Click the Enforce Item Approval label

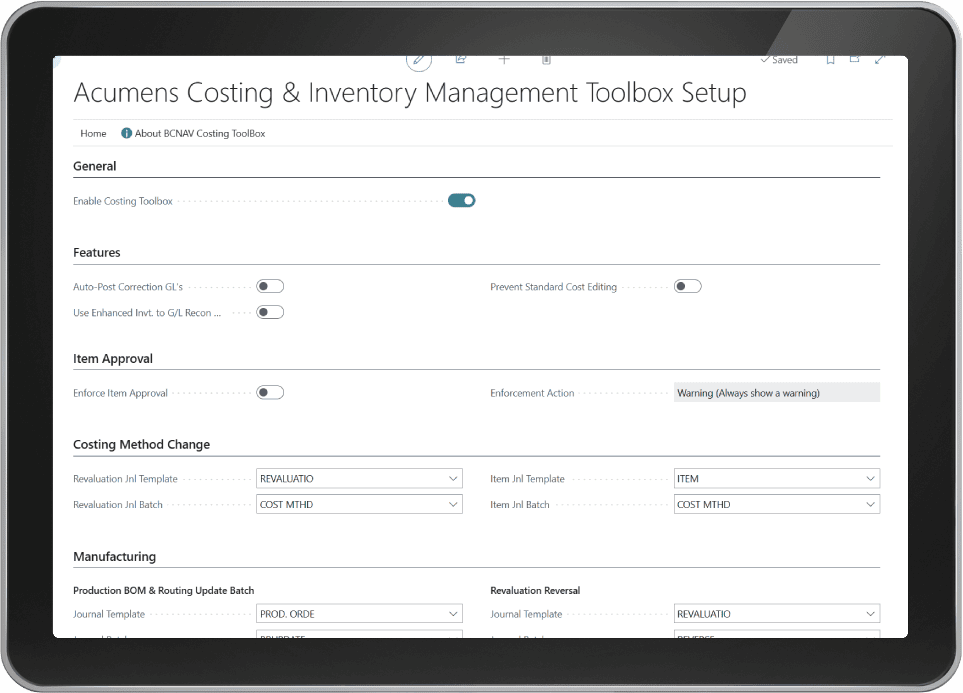point(120,393)
